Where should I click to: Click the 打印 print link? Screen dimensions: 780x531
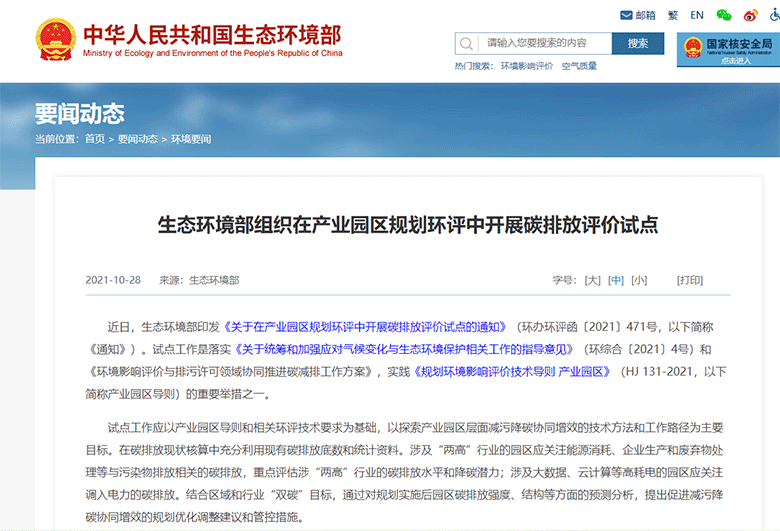690,281
